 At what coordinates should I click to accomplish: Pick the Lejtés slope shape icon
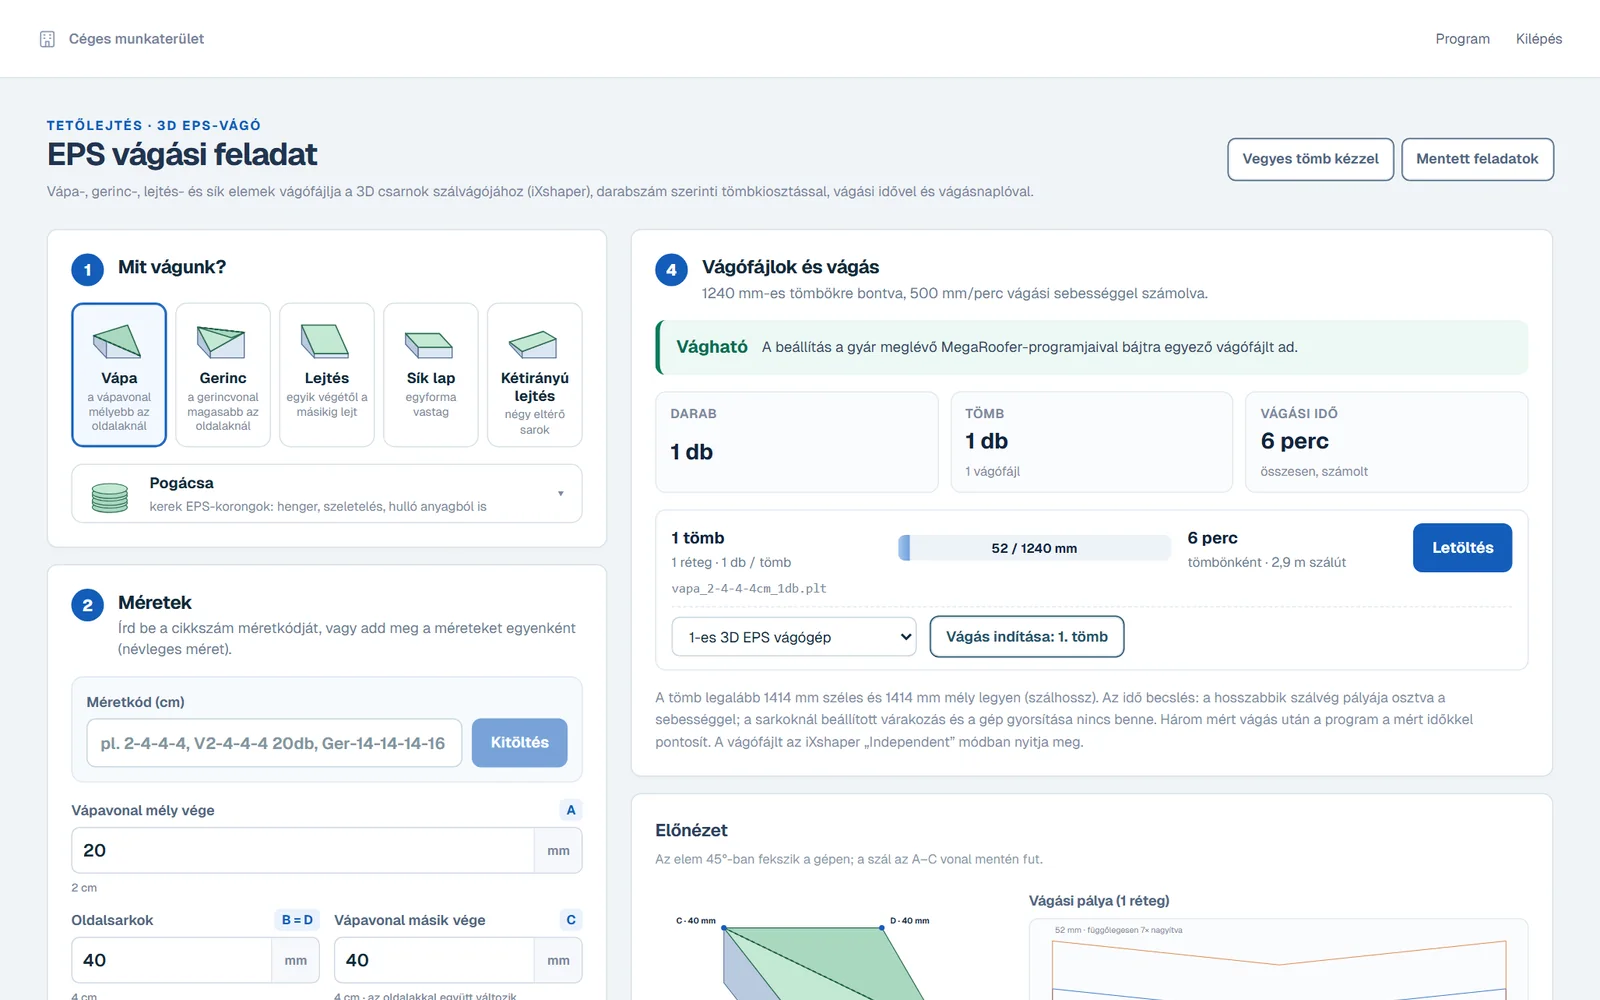[326, 341]
